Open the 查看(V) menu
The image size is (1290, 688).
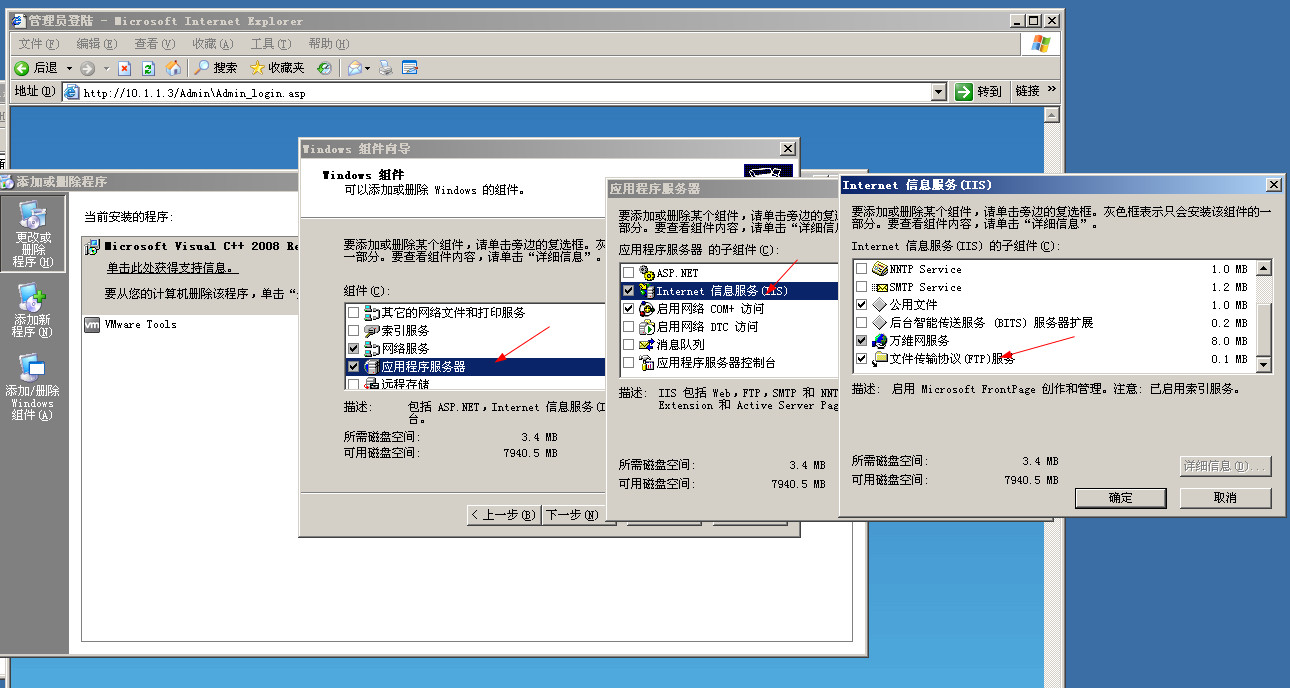click(x=154, y=44)
